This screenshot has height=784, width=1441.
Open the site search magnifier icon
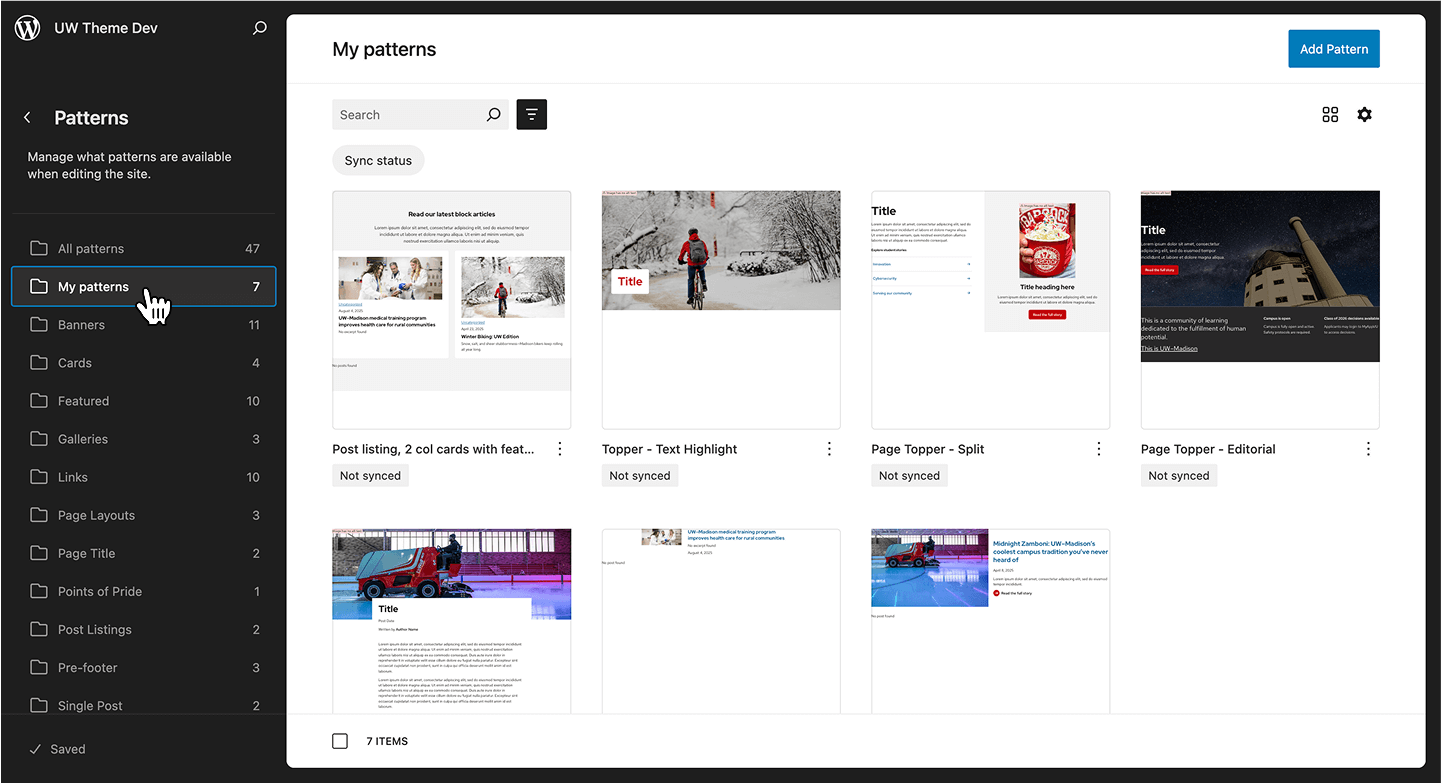[x=260, y=28]
